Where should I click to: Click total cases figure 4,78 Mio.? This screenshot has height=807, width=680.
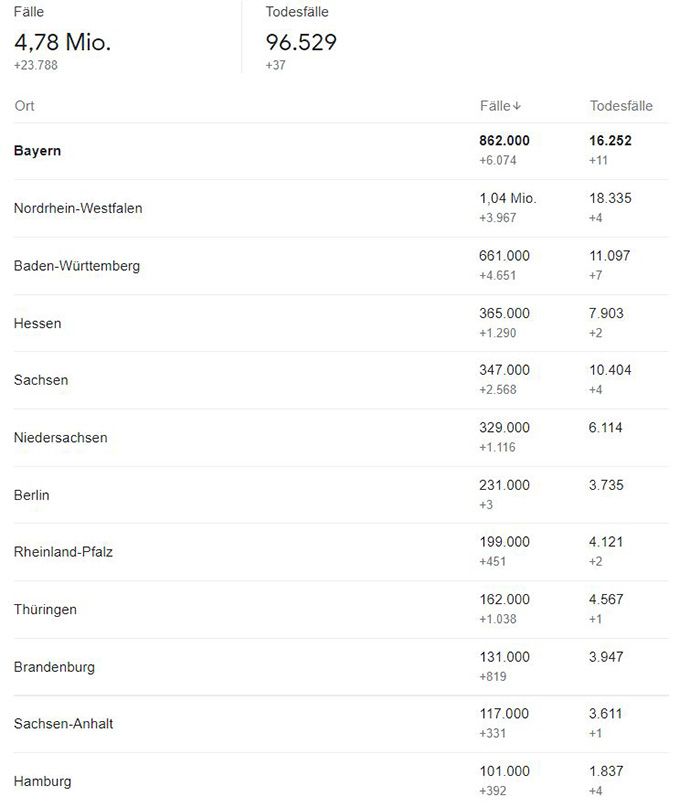point(62,42)
